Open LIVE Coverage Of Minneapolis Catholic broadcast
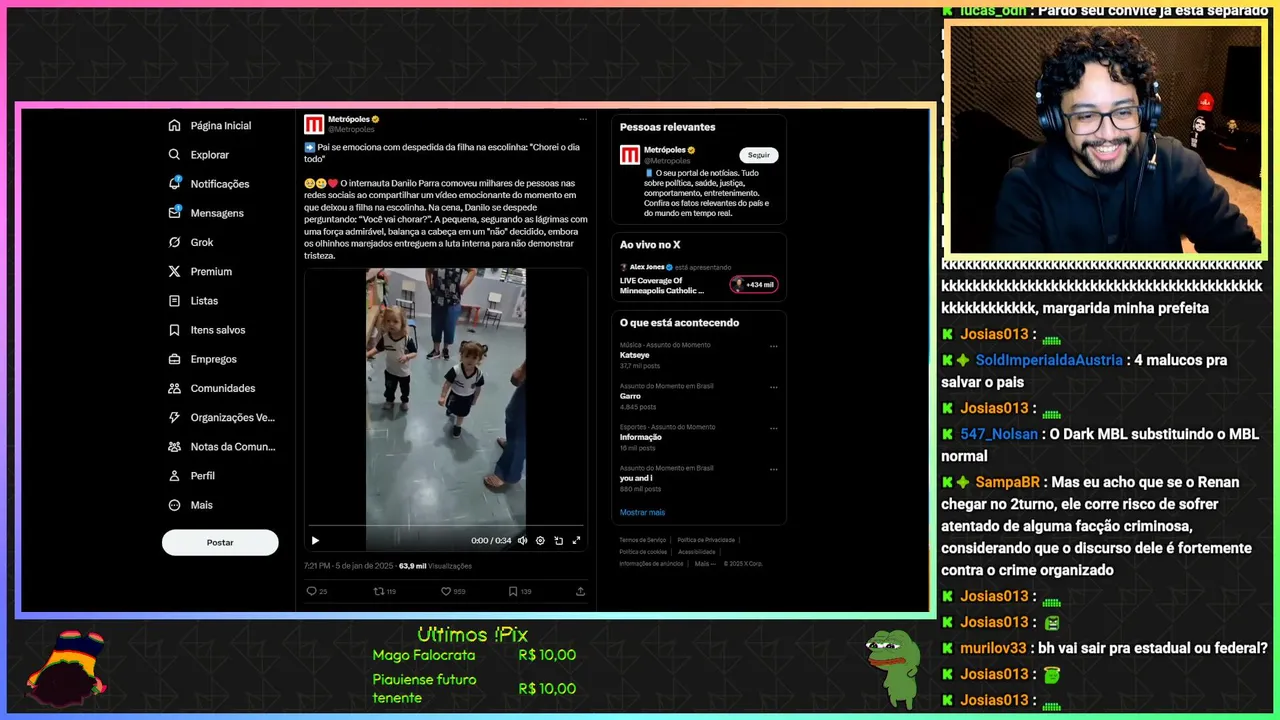 pos(662,285)
